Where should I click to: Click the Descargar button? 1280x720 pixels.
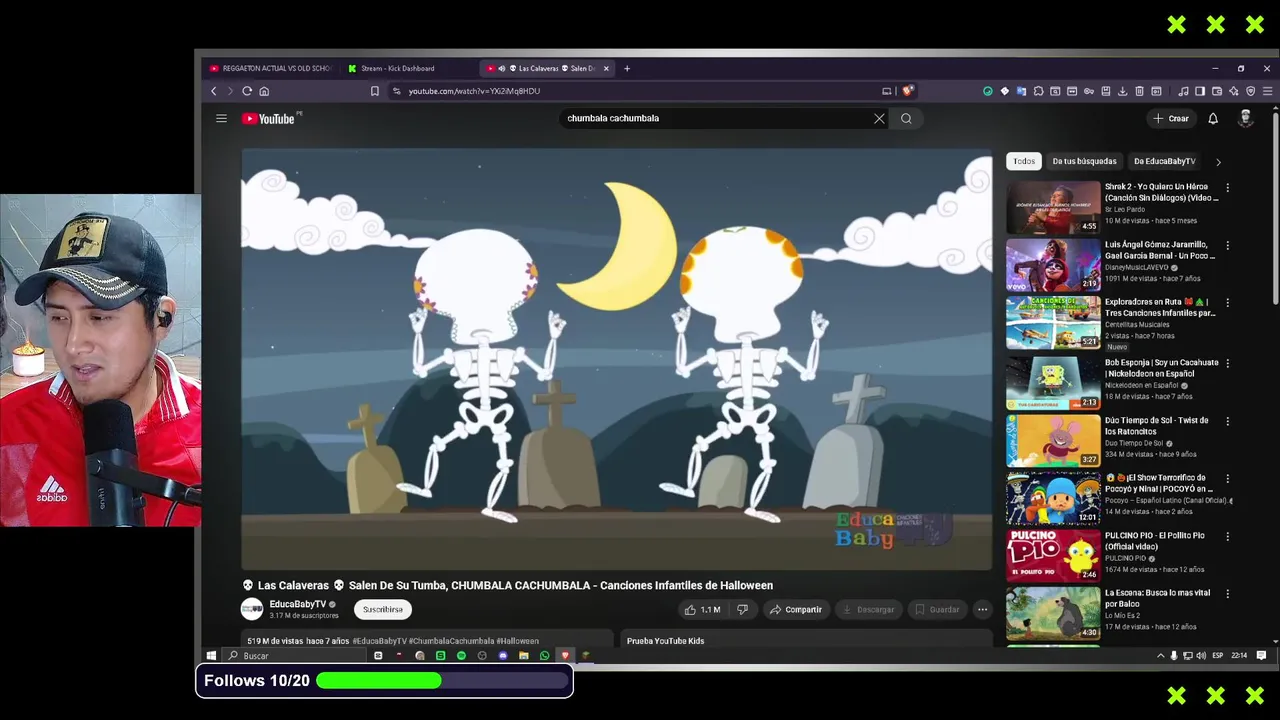(x=867, y=609)
